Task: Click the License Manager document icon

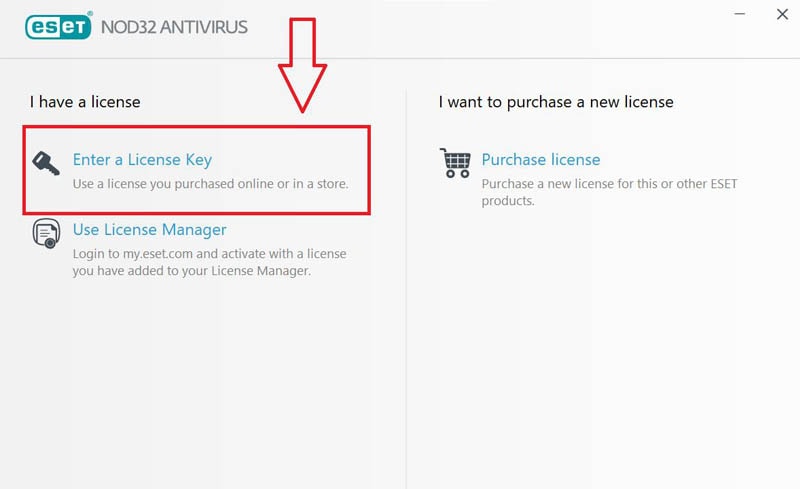Action: [46, 233]
